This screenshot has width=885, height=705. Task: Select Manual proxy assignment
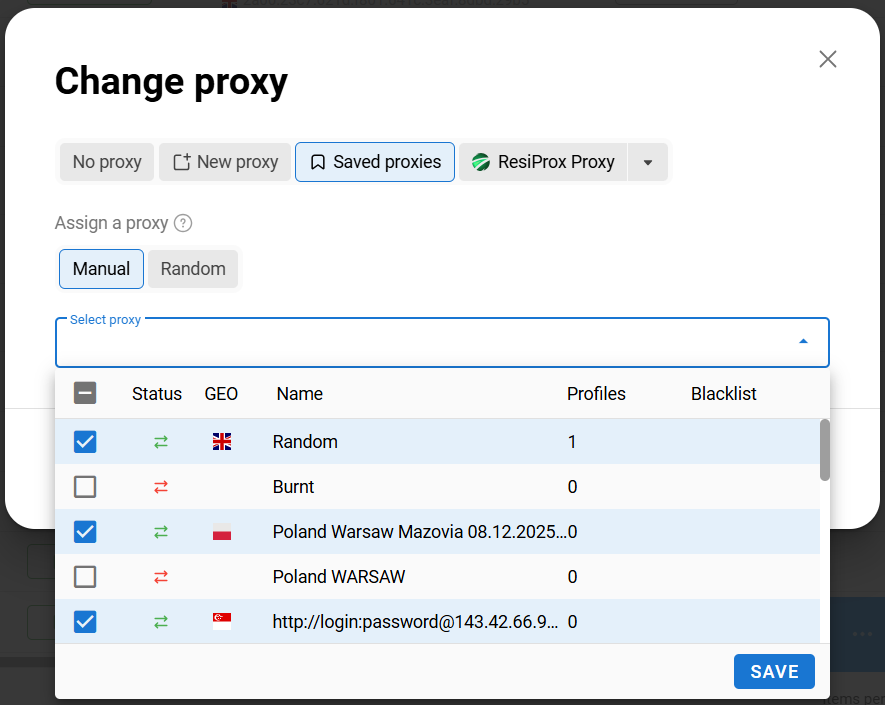point(102,269)
